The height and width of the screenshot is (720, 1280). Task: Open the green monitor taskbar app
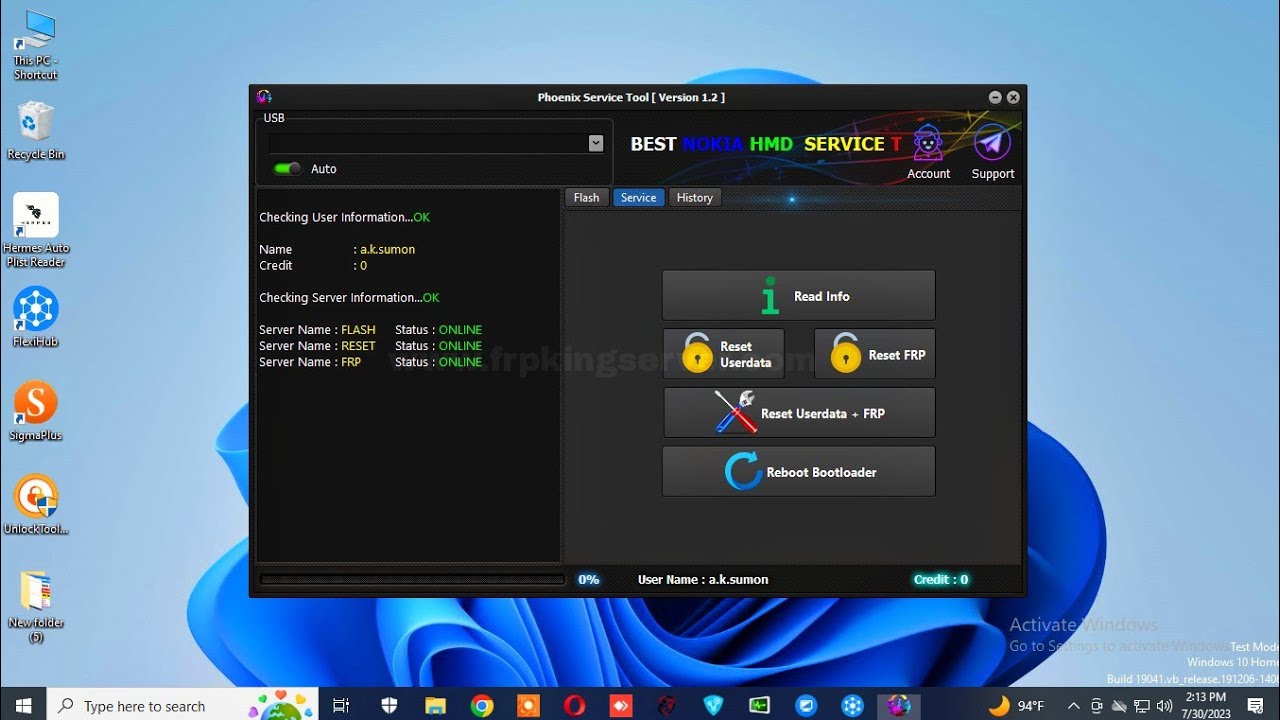[x=759, y=706]
